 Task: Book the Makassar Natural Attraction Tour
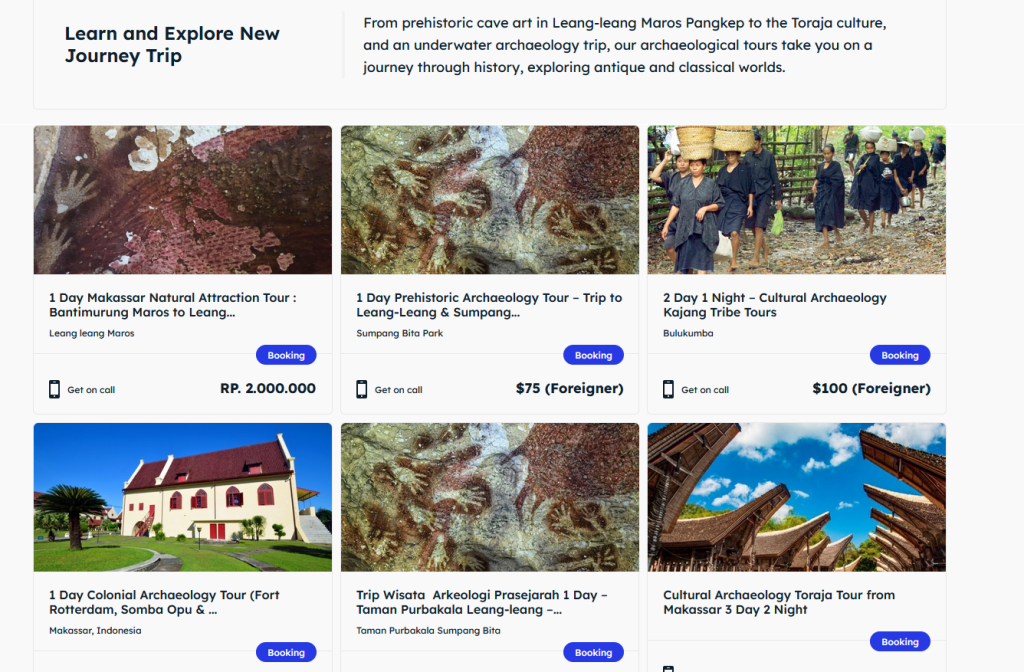(286, 355)
